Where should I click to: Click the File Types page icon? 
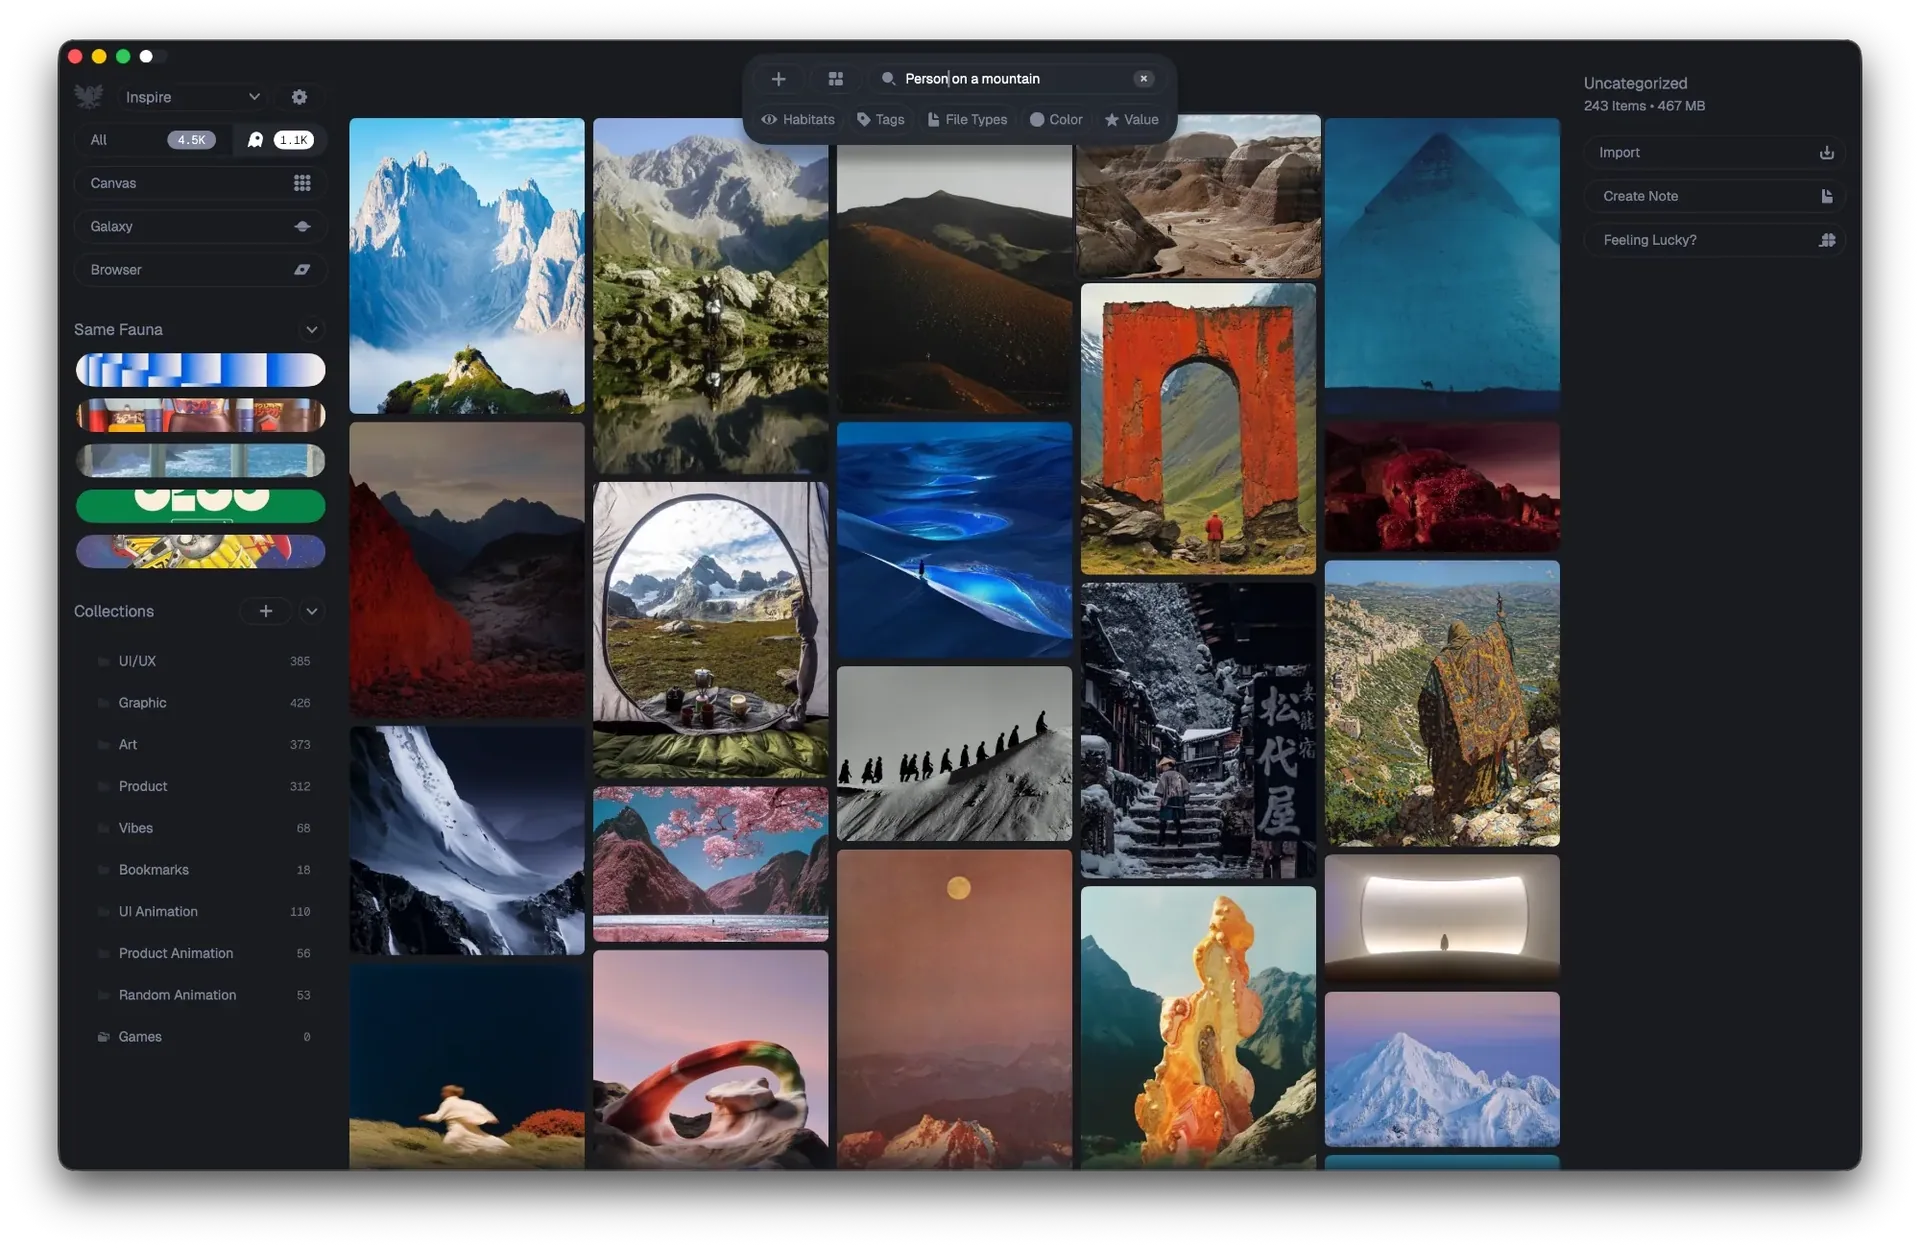[x=933, y=120]
